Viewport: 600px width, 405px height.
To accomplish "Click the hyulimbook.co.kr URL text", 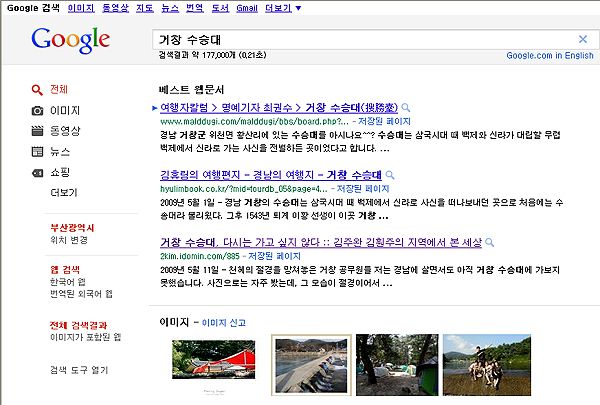I will click(x=244, y=189).
